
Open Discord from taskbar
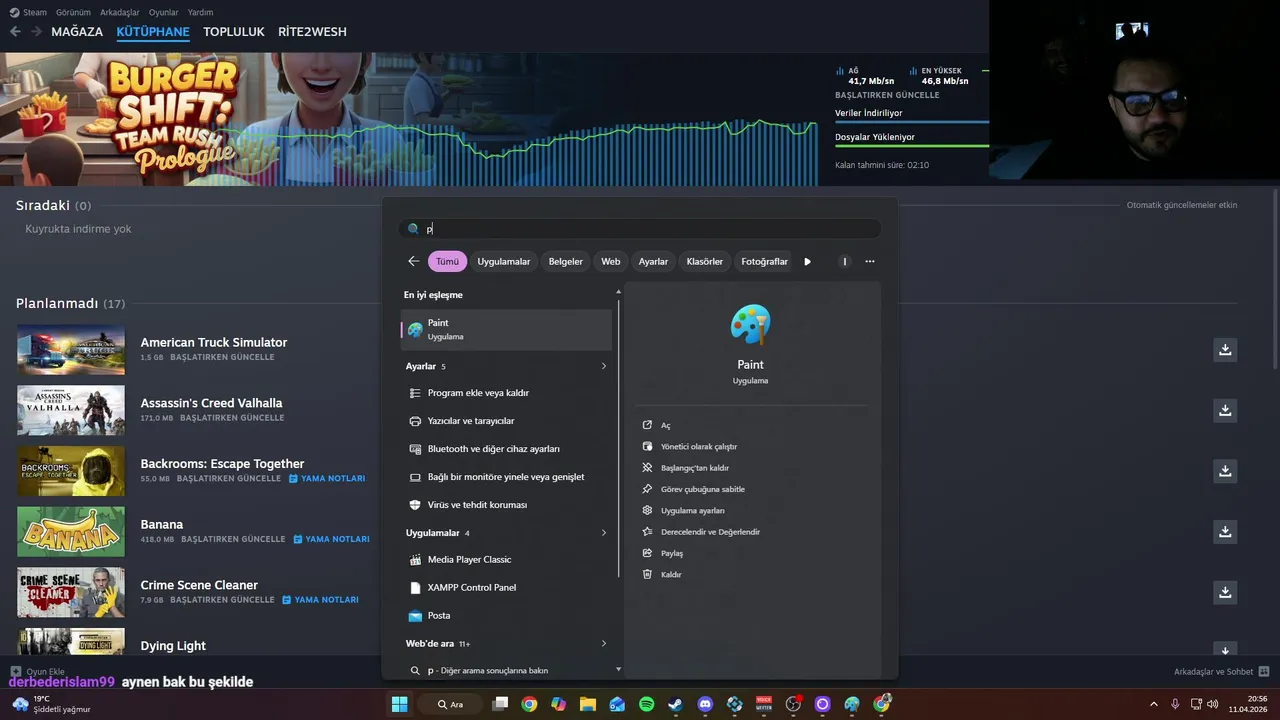pos(705,704)
